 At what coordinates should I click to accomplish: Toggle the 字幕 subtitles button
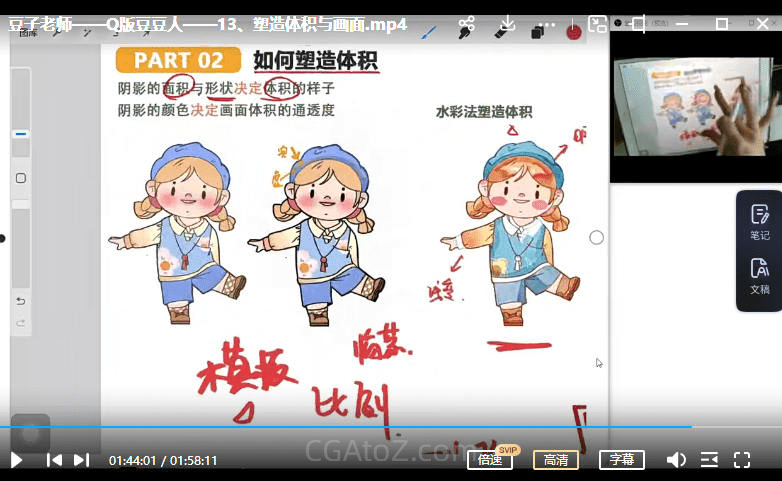point(621,460)
